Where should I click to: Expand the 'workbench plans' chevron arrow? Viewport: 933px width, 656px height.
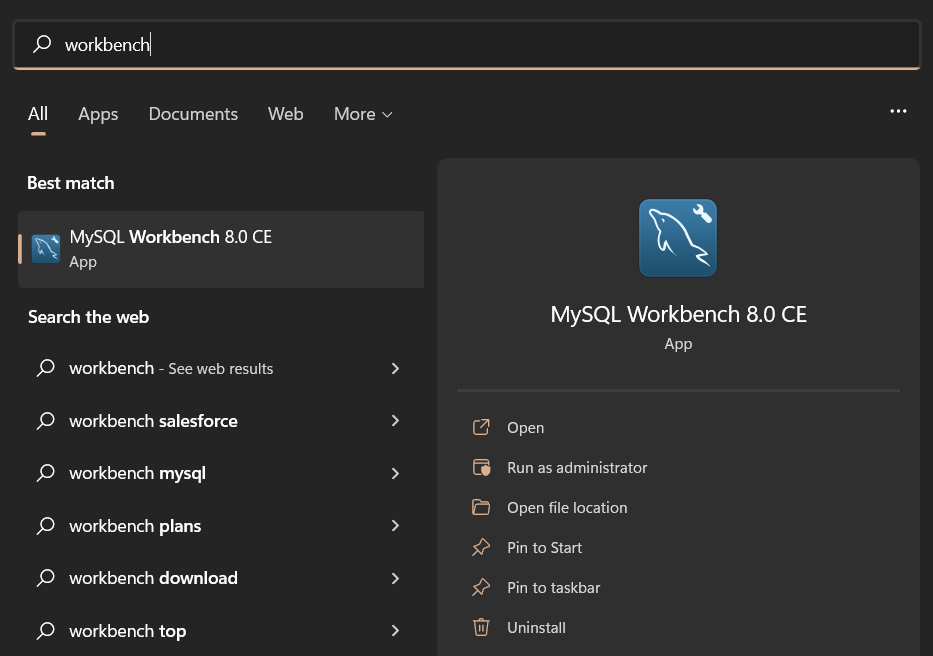[x=395, y=526]
